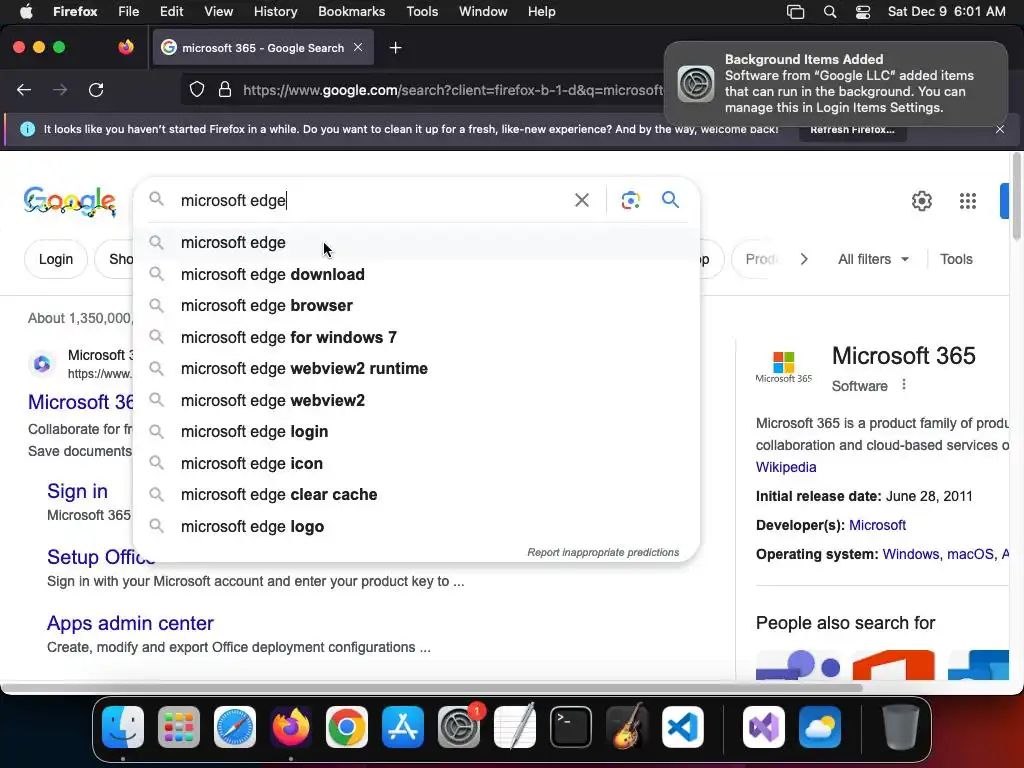Open the File menu
The width and height of the screenshot is (1024, 768).
pos(128,12)
